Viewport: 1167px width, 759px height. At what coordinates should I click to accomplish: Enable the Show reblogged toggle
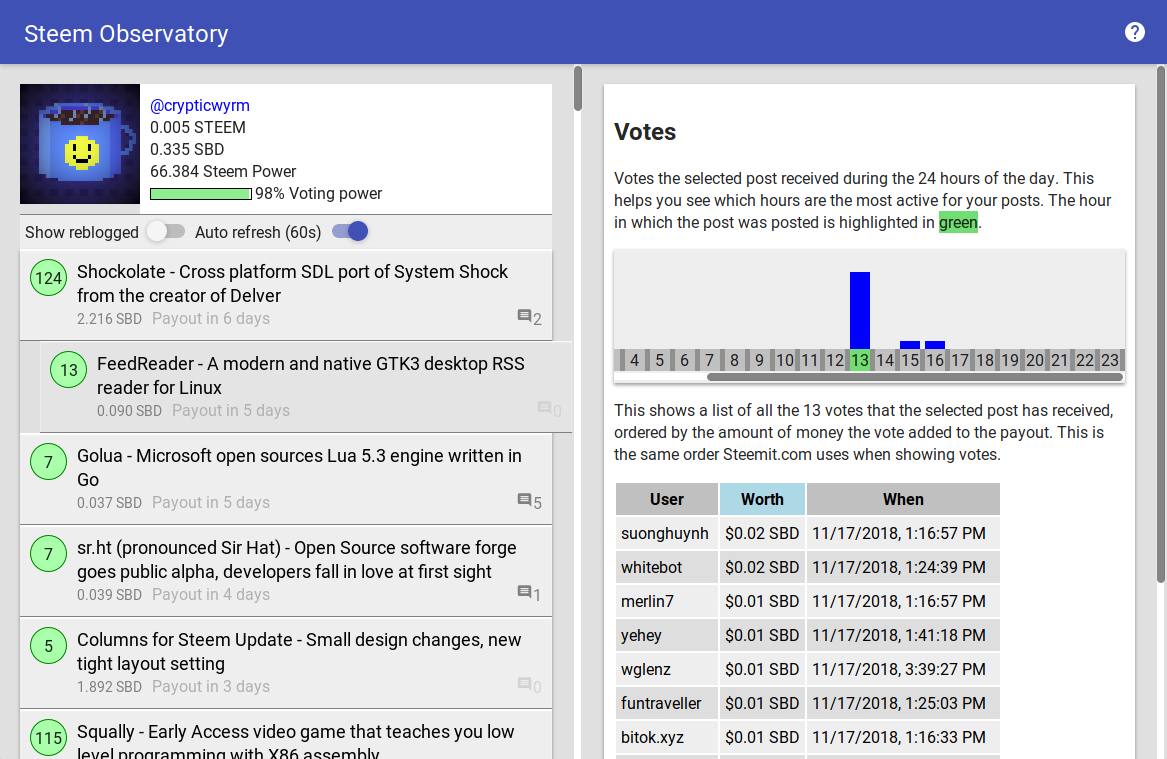pos(165,231)
